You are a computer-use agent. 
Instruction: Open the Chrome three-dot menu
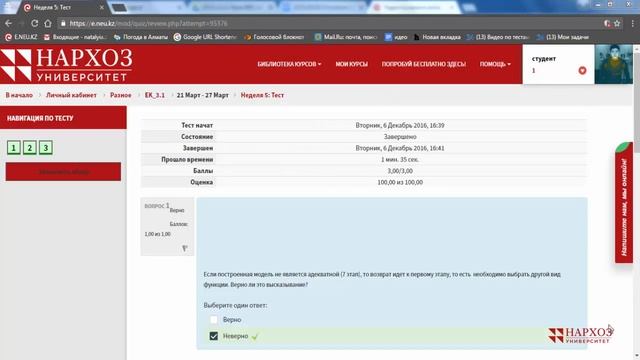click(632, 23)
